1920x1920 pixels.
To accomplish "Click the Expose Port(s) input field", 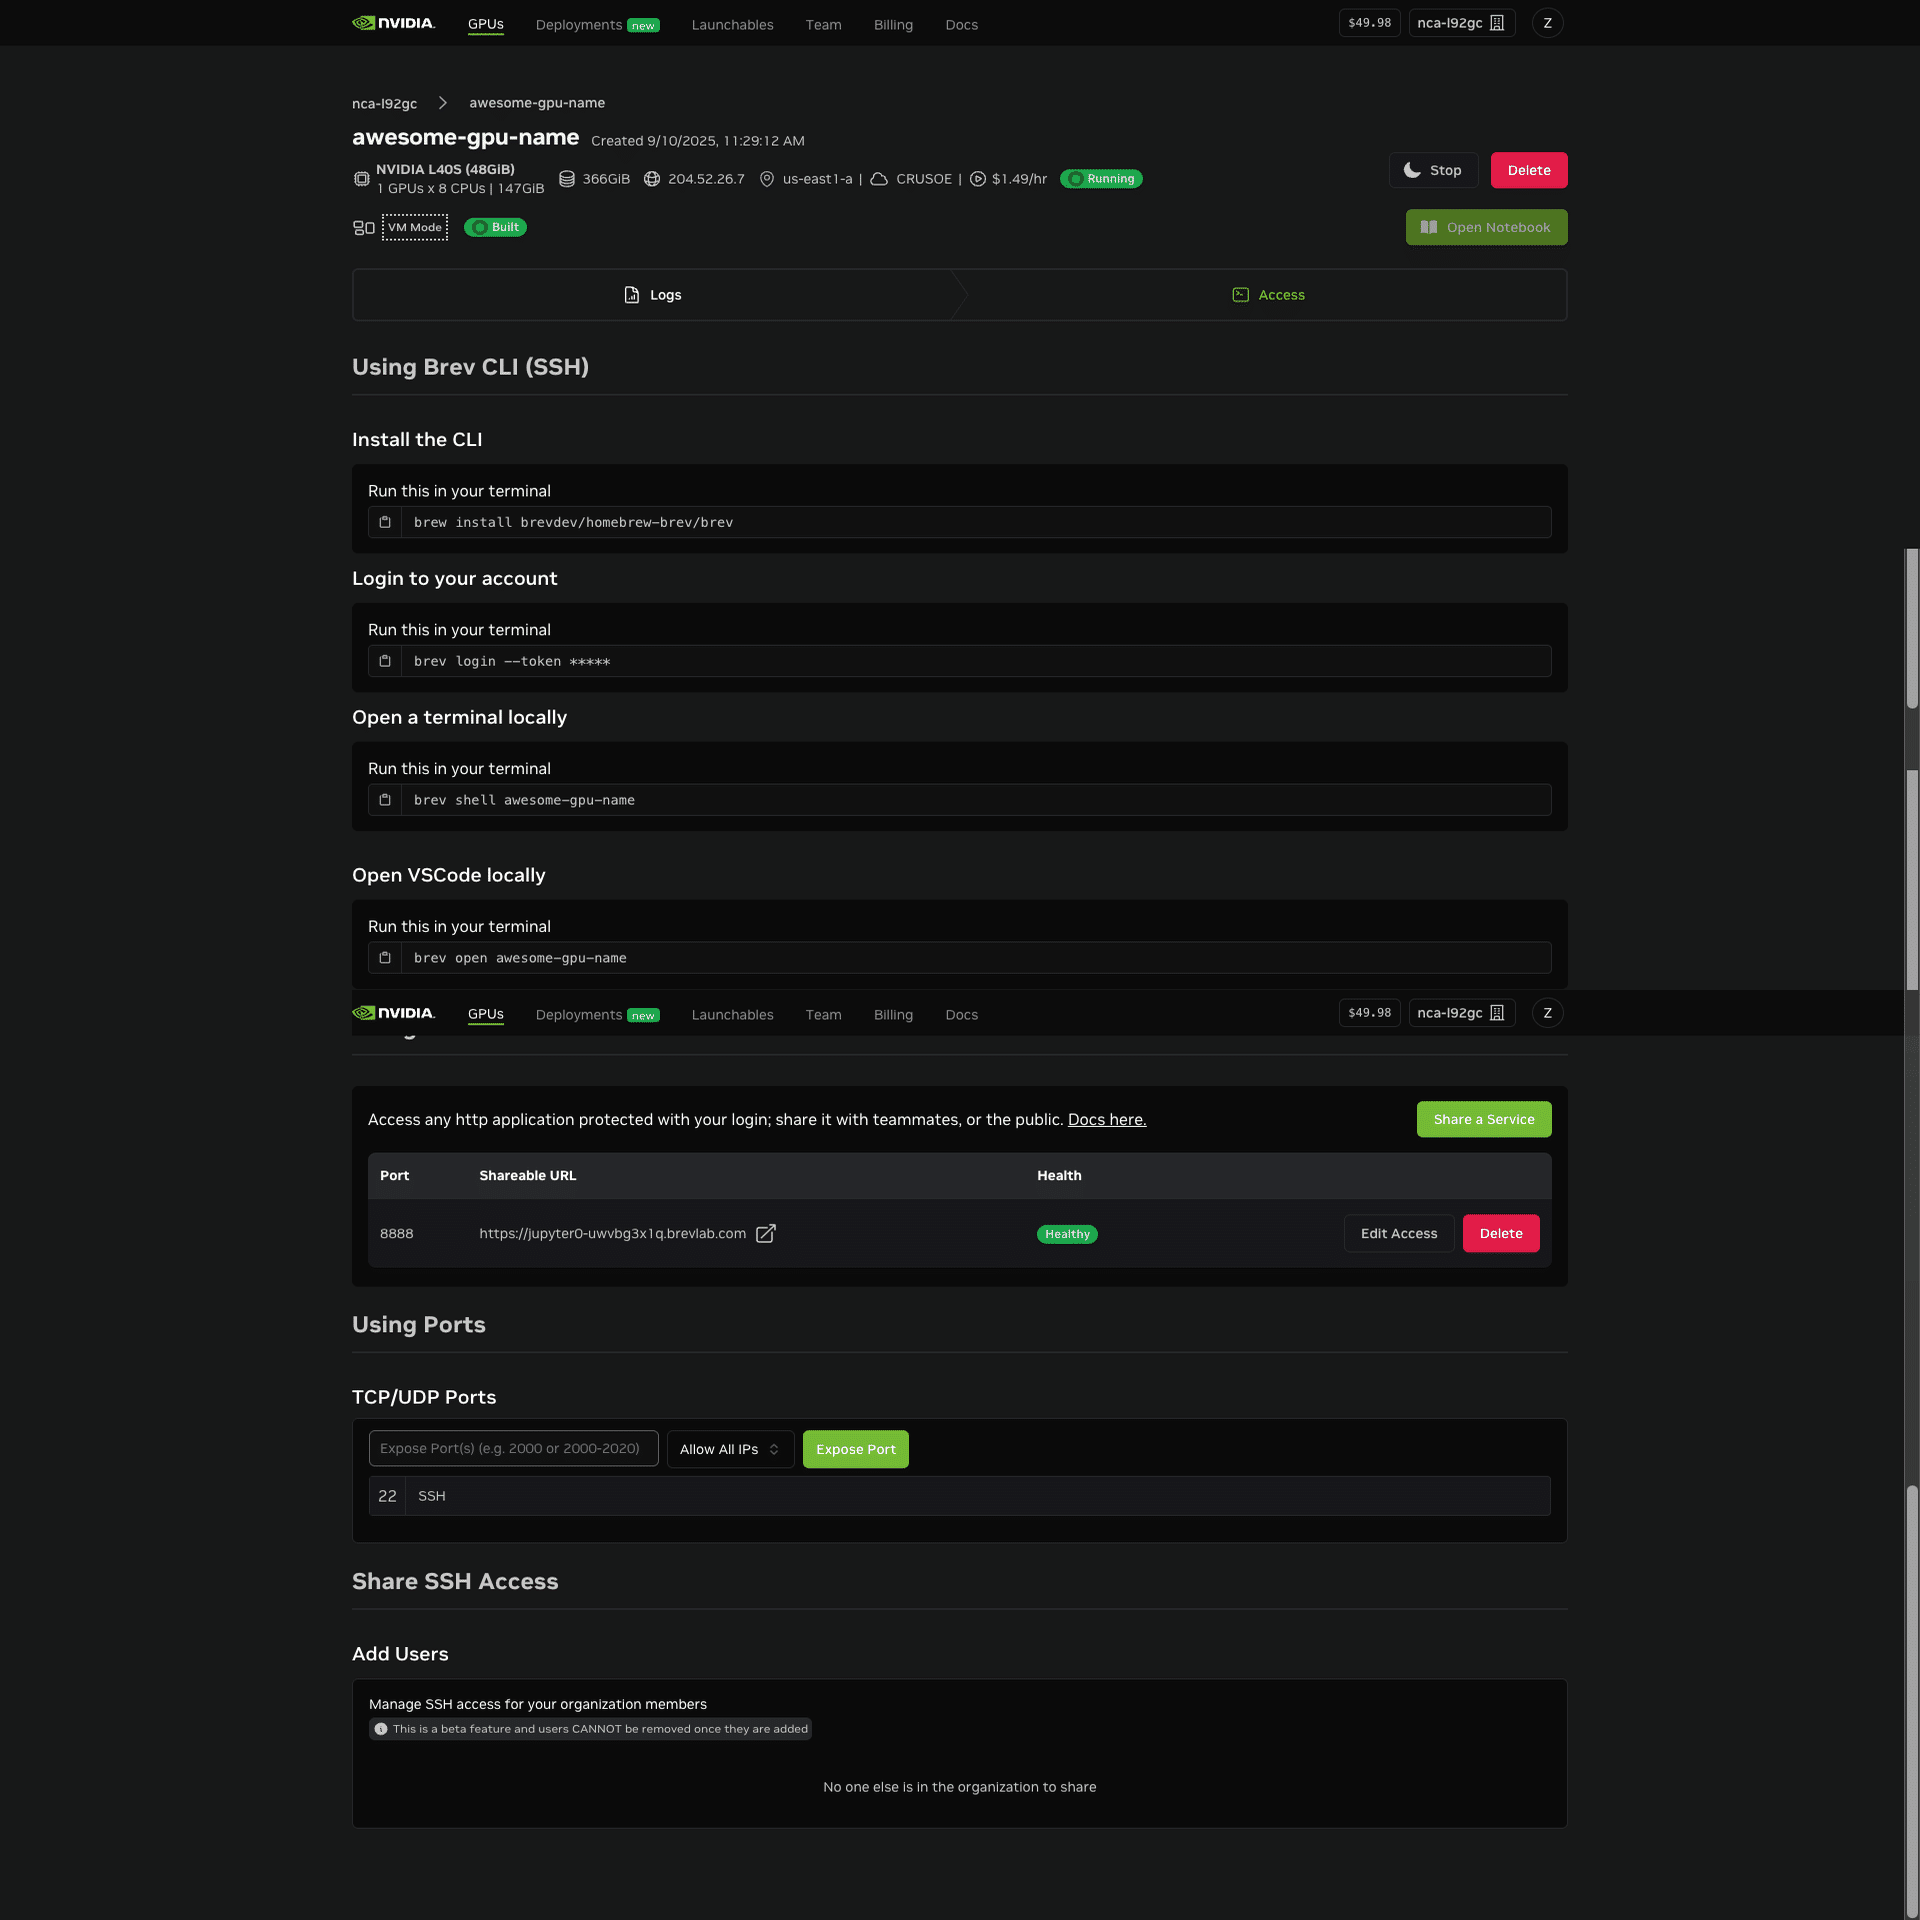I will coord(513,1448).
